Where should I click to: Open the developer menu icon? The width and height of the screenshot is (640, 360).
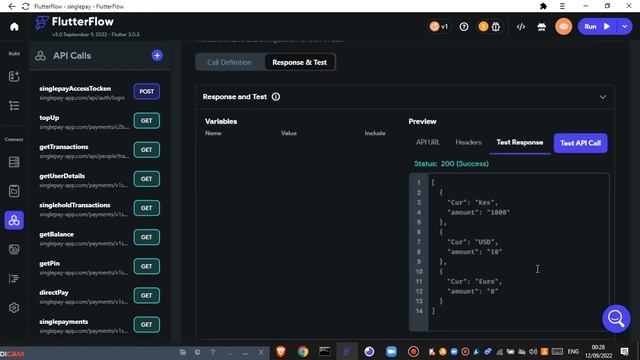tap(542, 27)
